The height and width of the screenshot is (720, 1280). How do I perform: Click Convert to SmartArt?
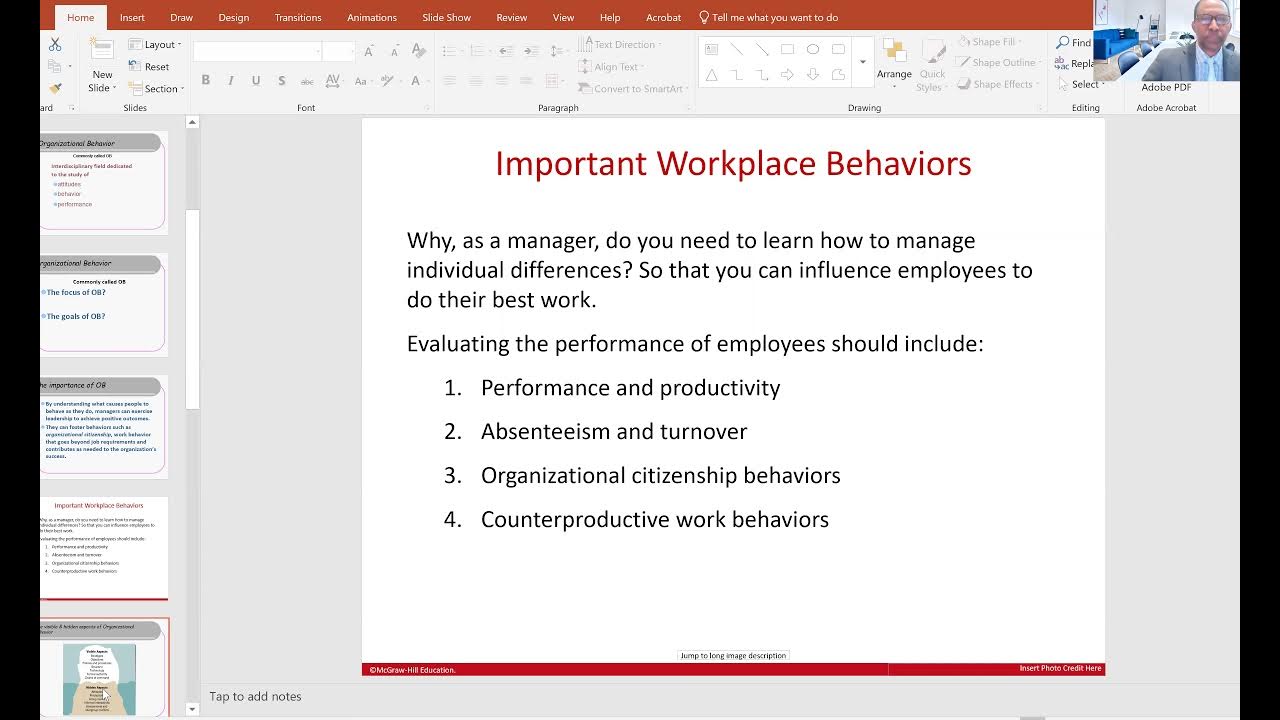[631, 88]
